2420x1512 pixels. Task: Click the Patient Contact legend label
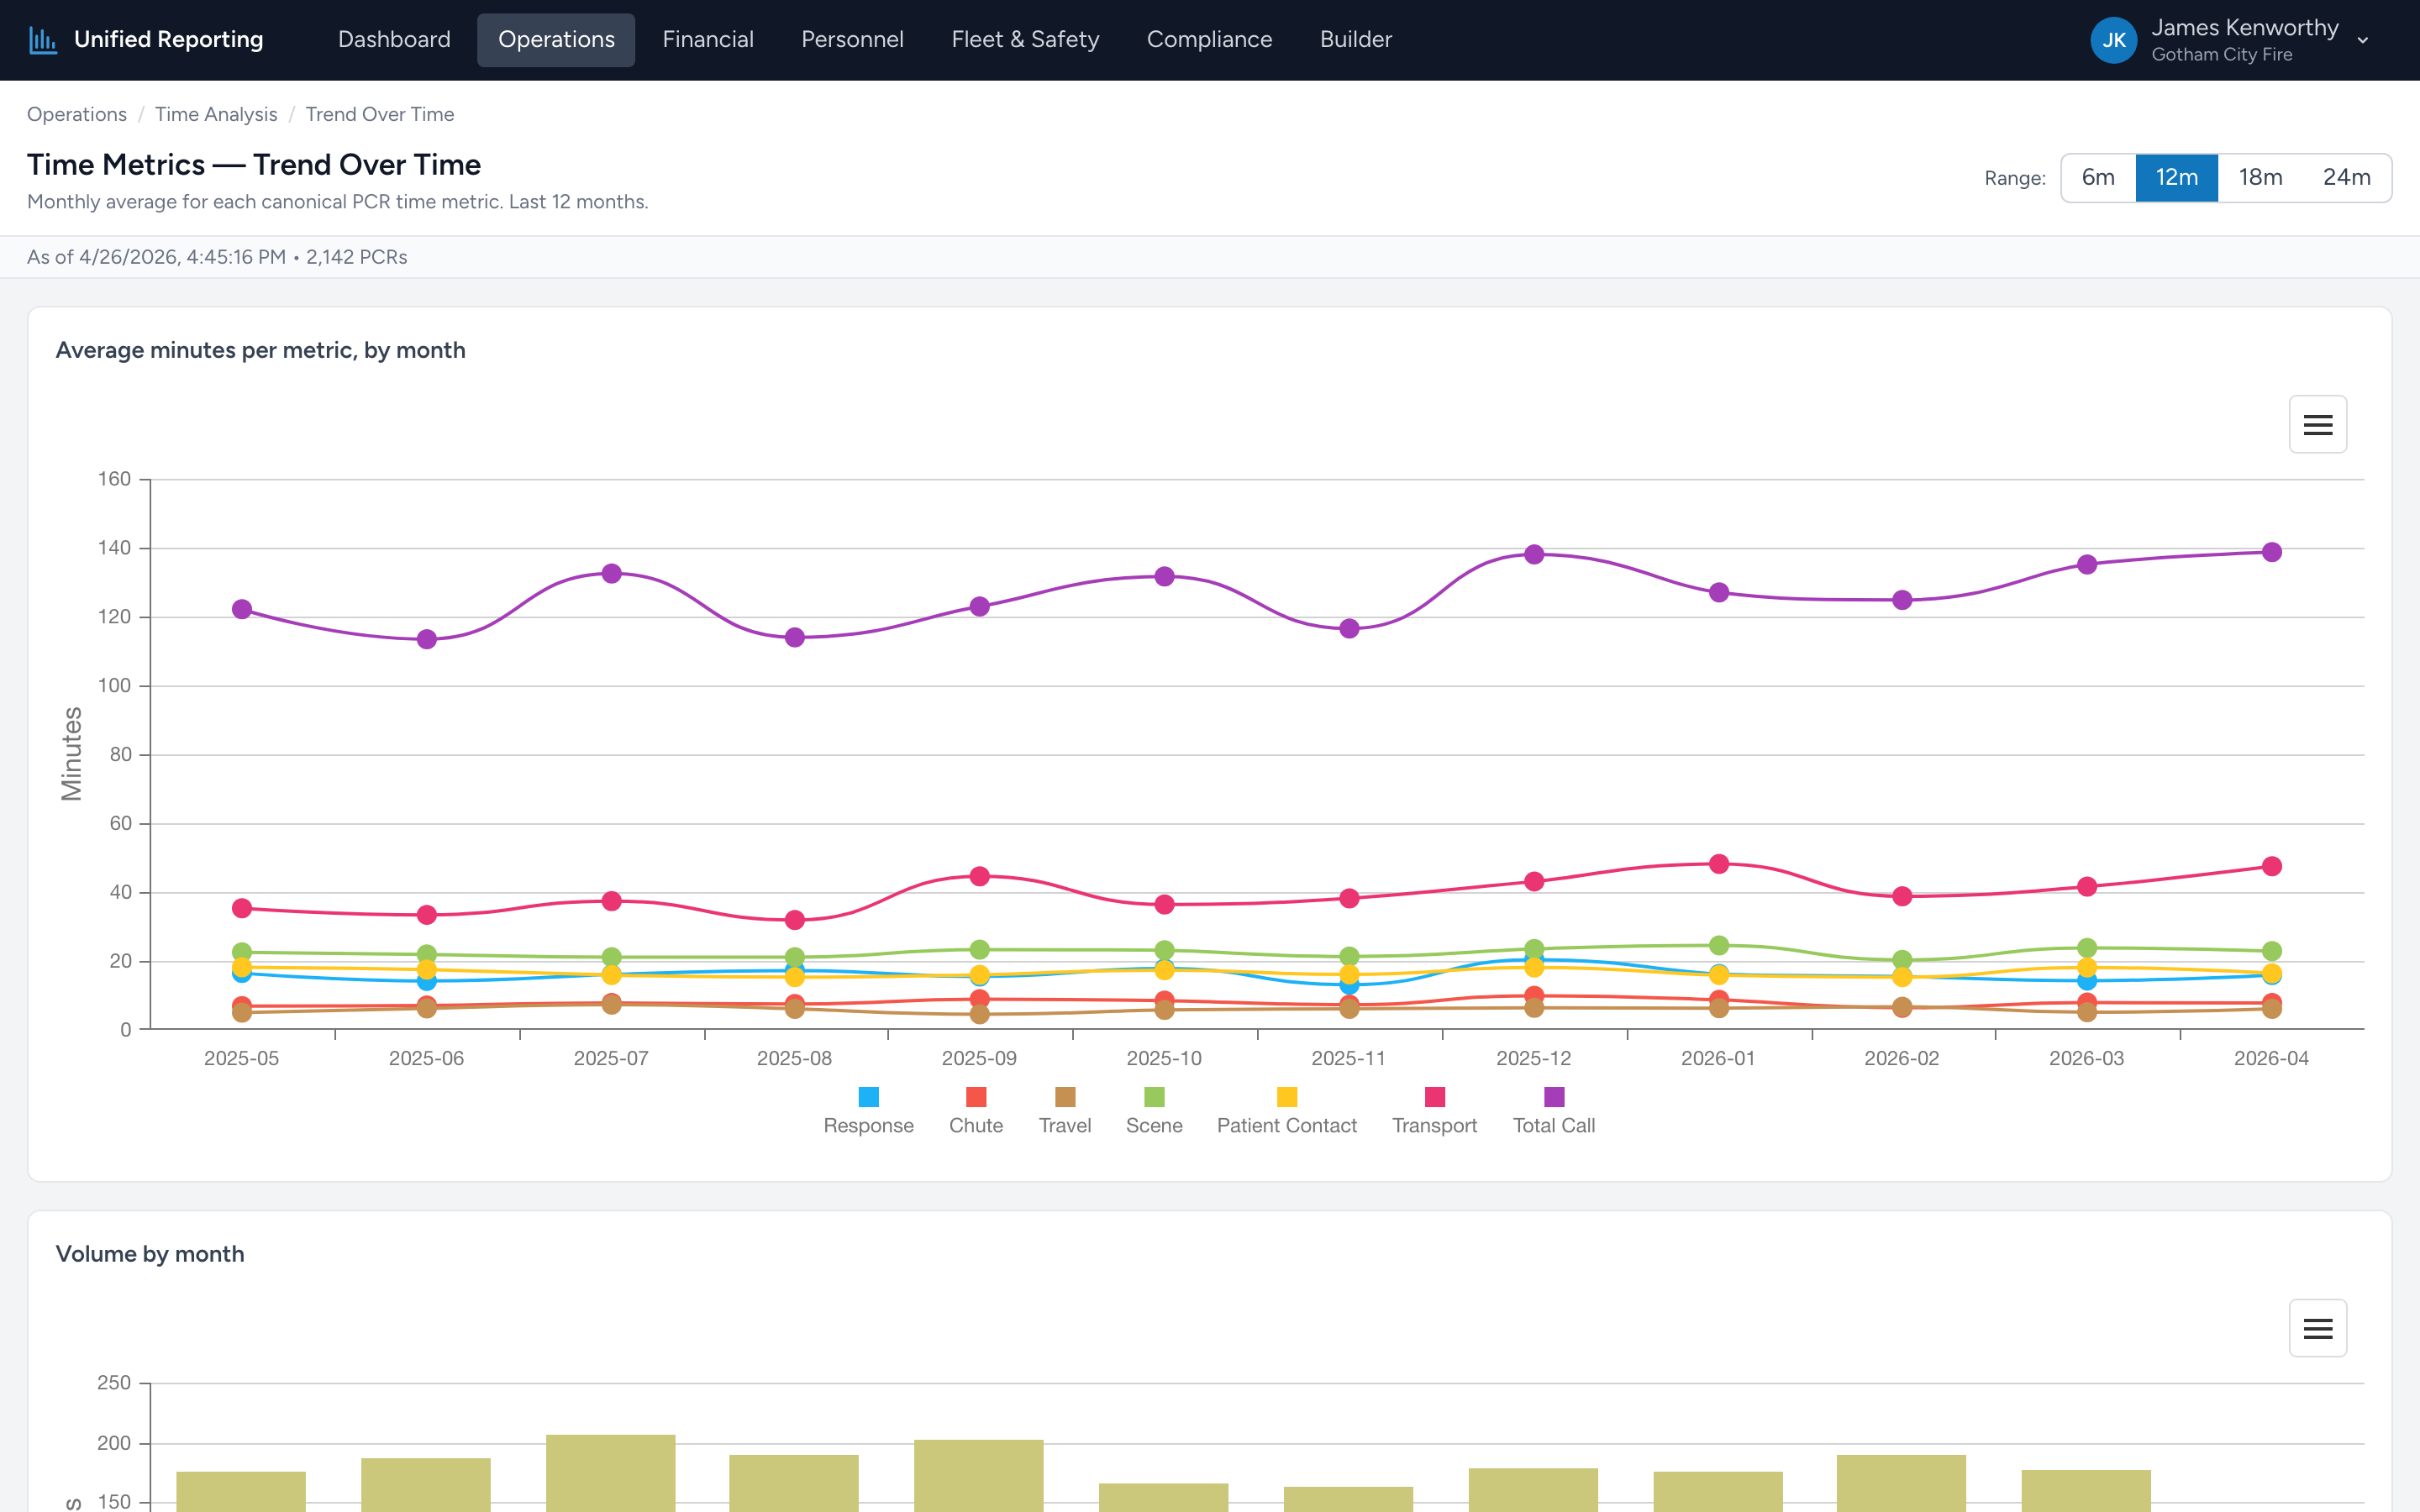click(x=1287, y=1126)
